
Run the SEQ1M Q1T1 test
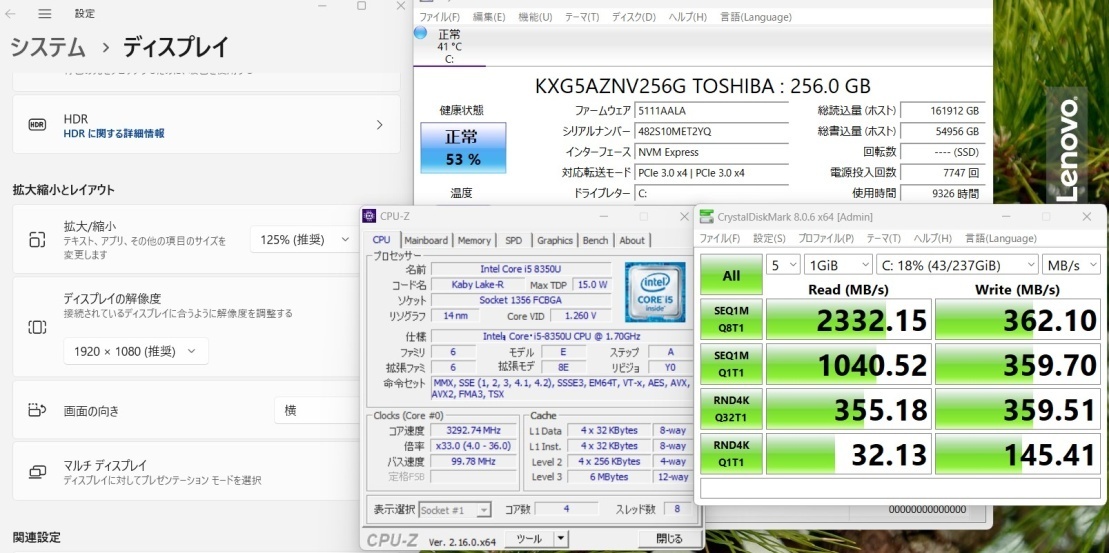click(731, 363)
